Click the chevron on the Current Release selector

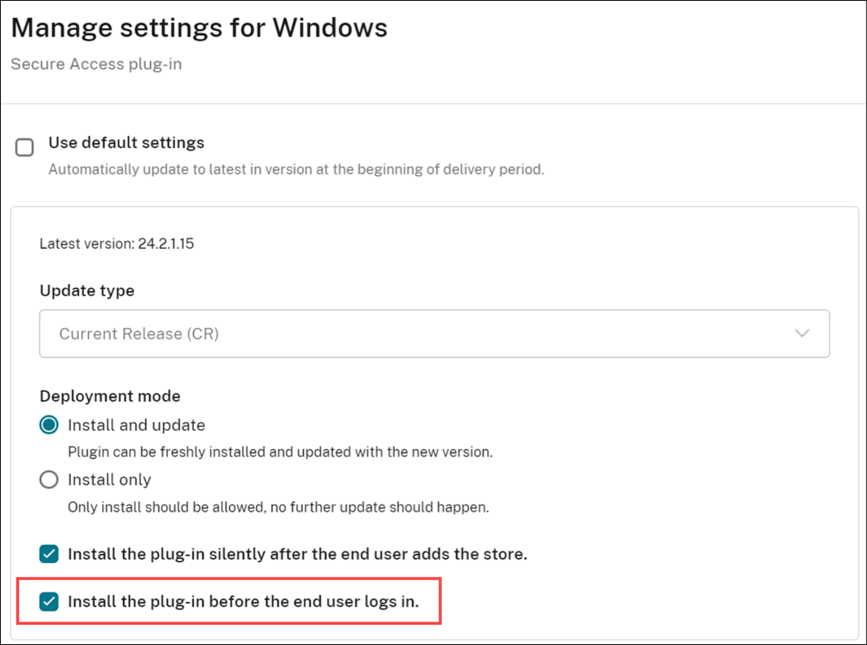click(802, 333)
